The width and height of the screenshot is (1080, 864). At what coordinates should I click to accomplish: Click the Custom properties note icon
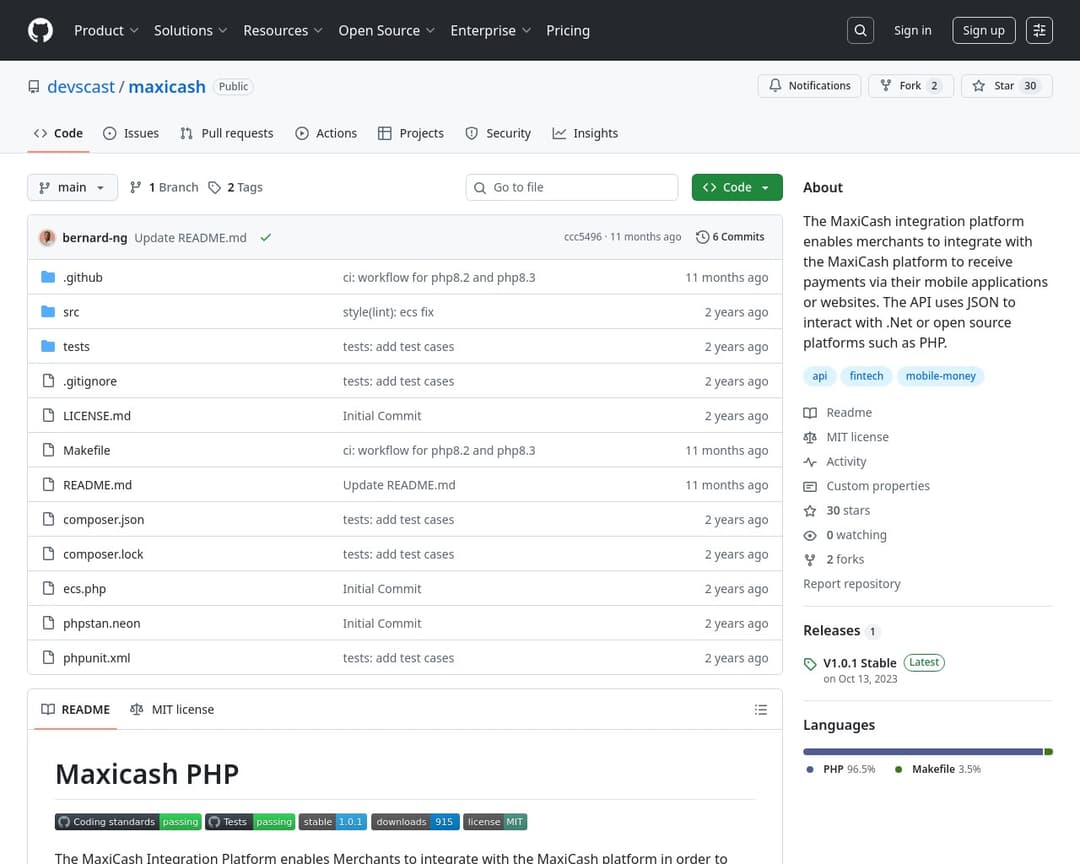(810, 486)
